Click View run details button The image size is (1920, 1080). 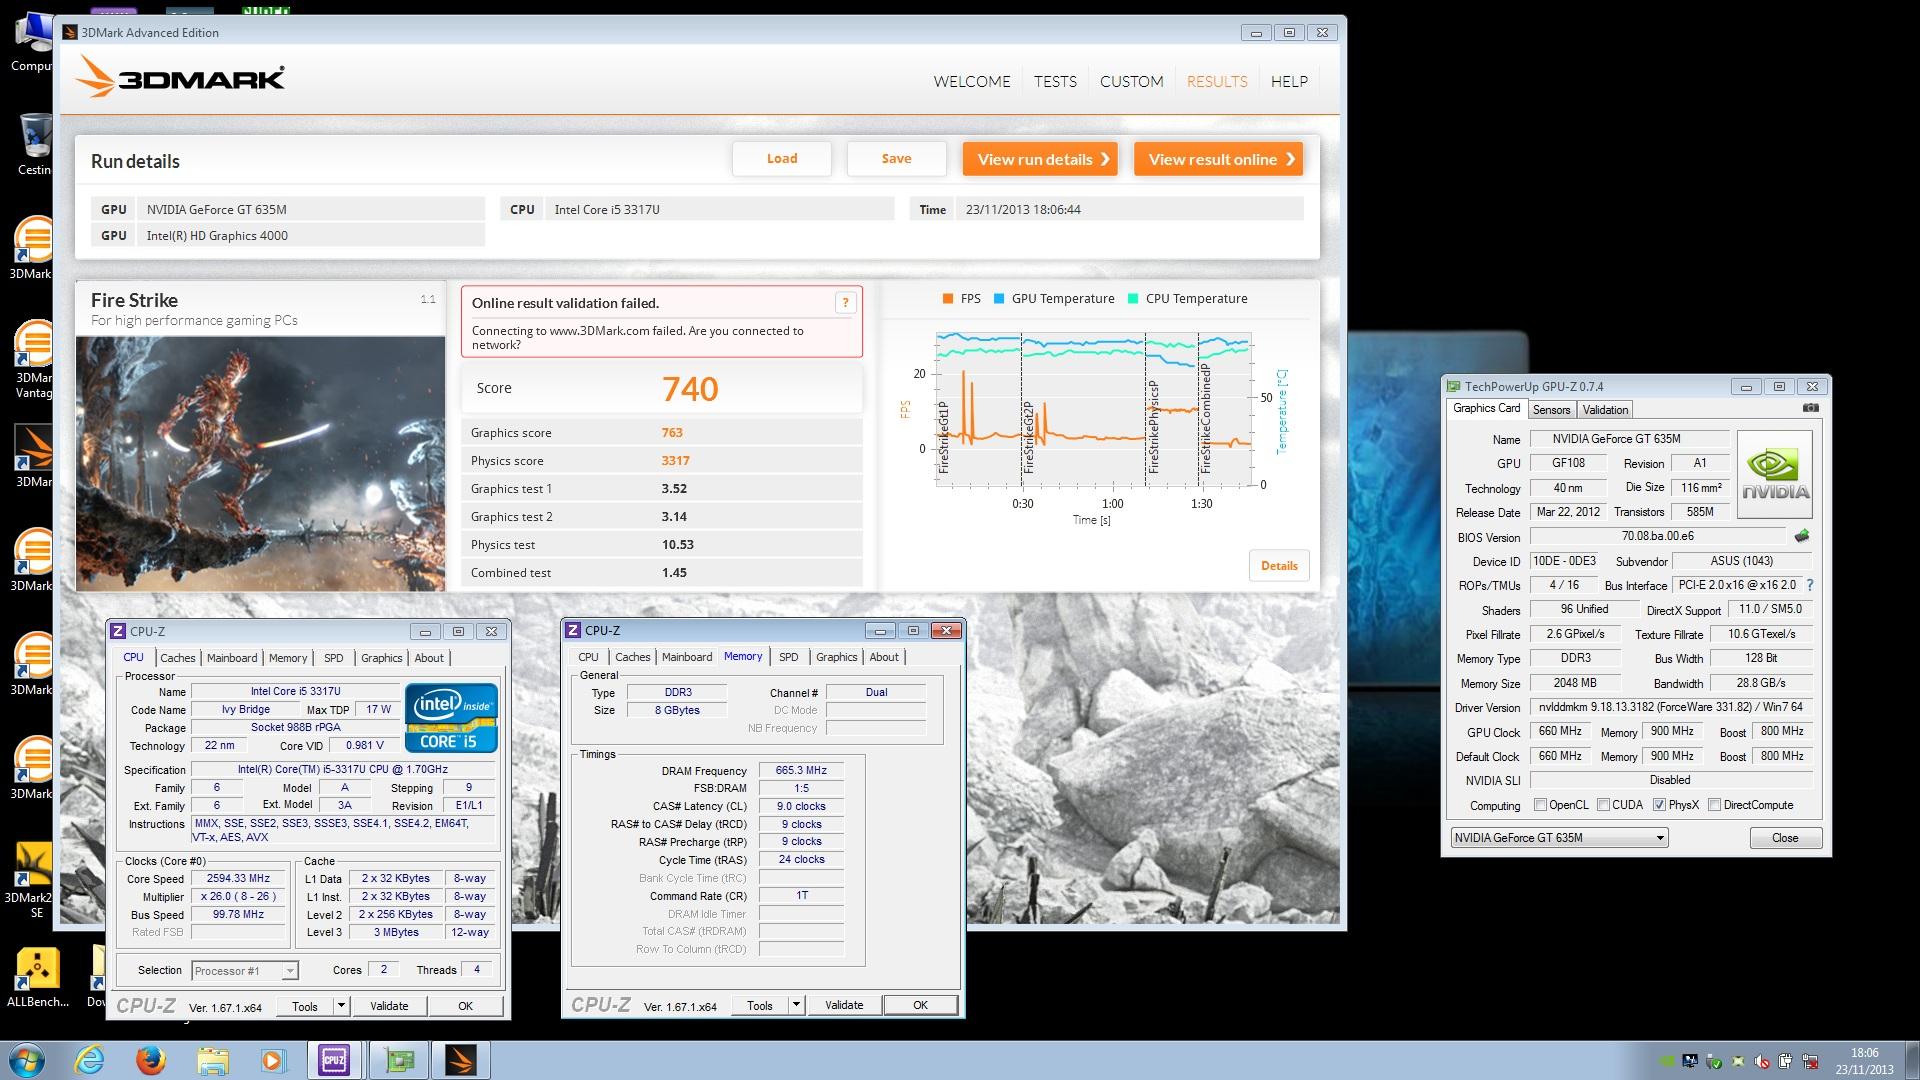click(1040, 159)
